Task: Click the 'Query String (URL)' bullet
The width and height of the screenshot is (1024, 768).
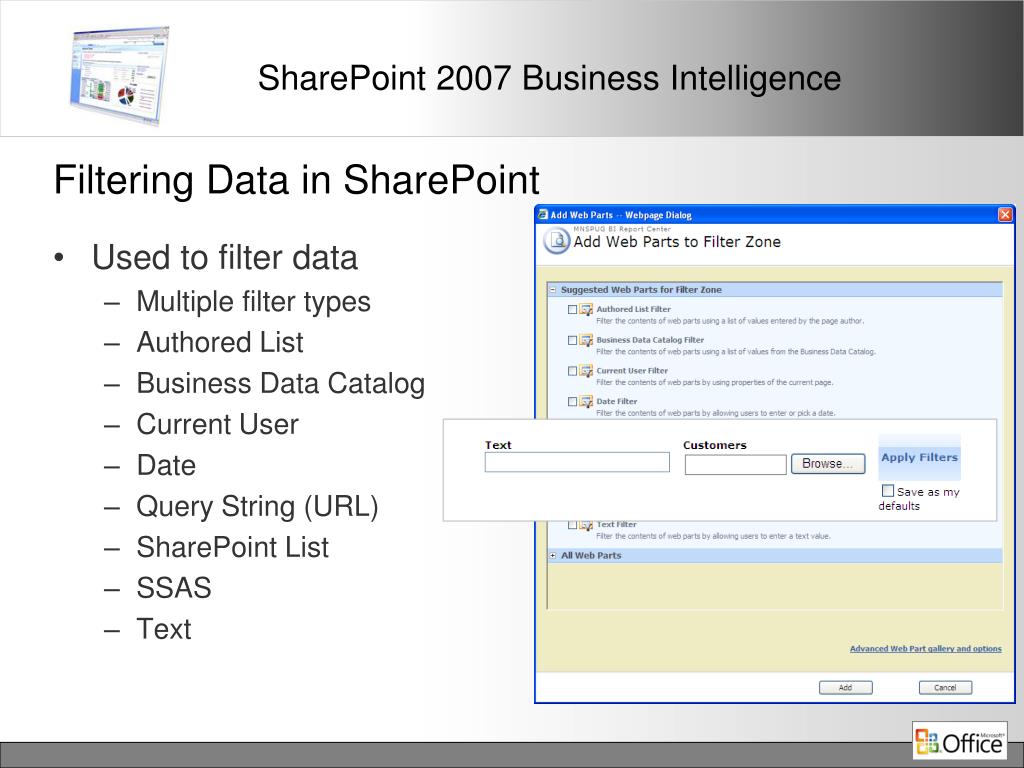Action: (x=257, y=506)
